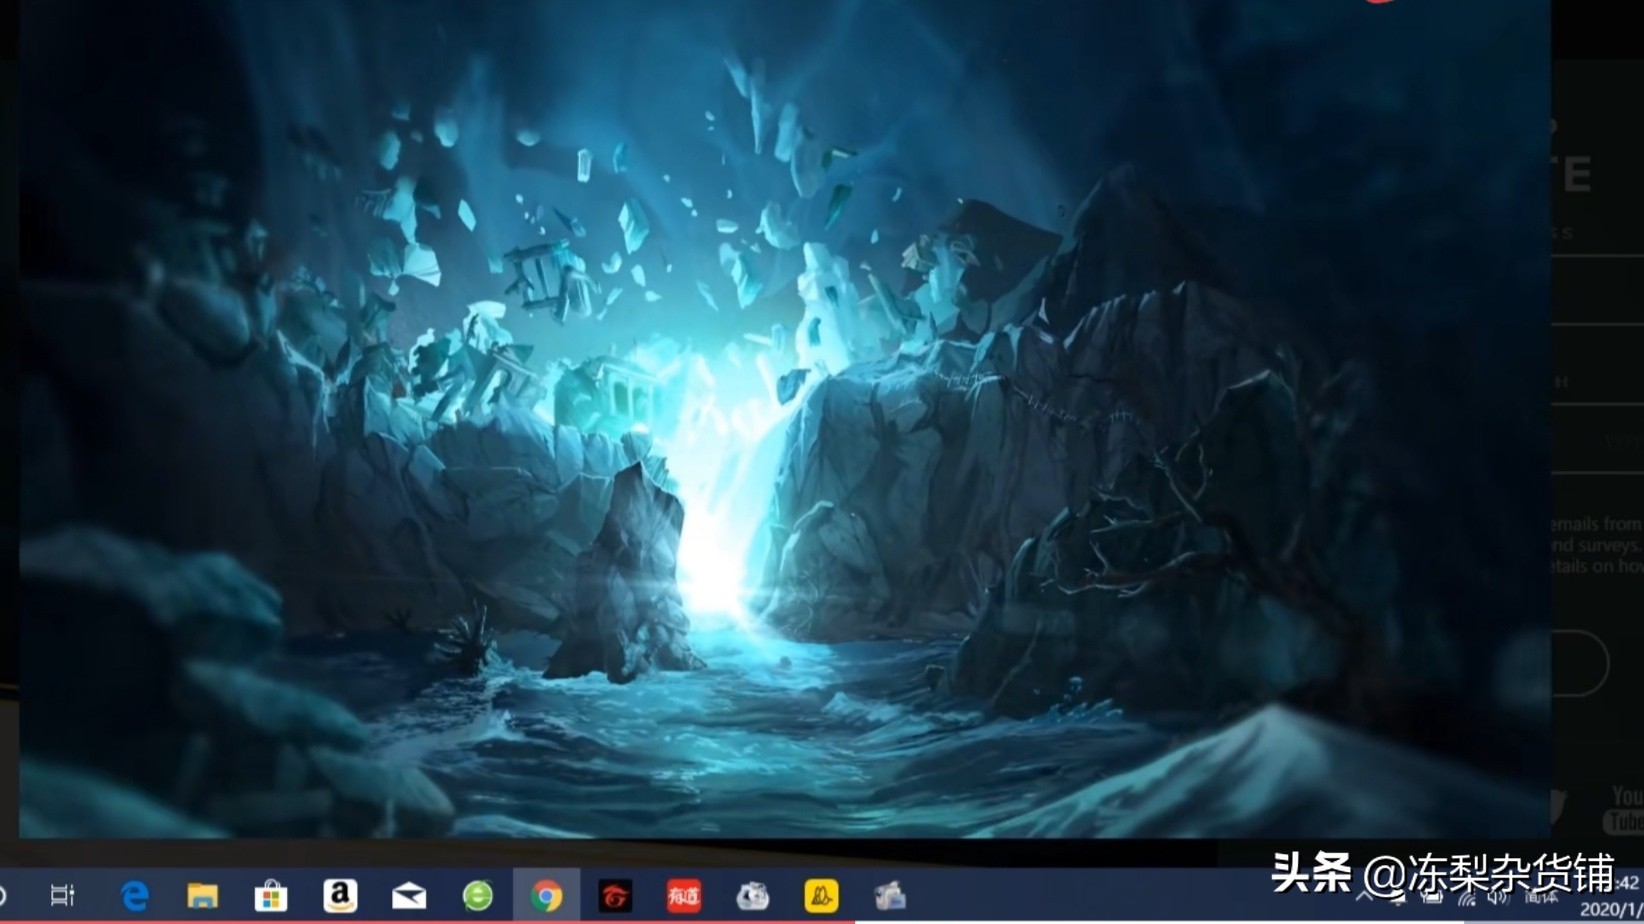Launch the green 360 browser icon
This screenshot has height=924, width=1644.
477,895
